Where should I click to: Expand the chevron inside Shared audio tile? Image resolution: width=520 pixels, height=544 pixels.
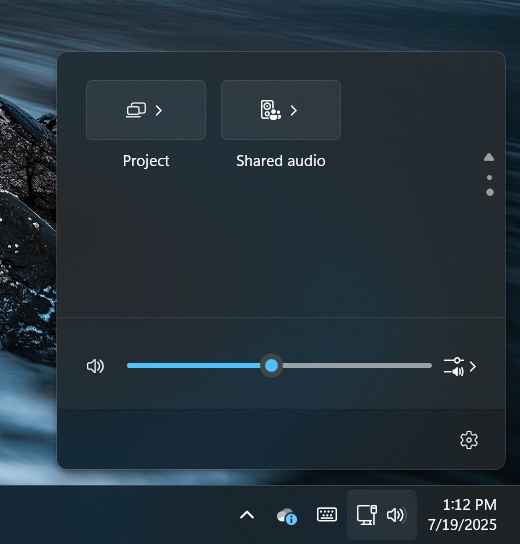pyautogui.click(x=294, y=110)
